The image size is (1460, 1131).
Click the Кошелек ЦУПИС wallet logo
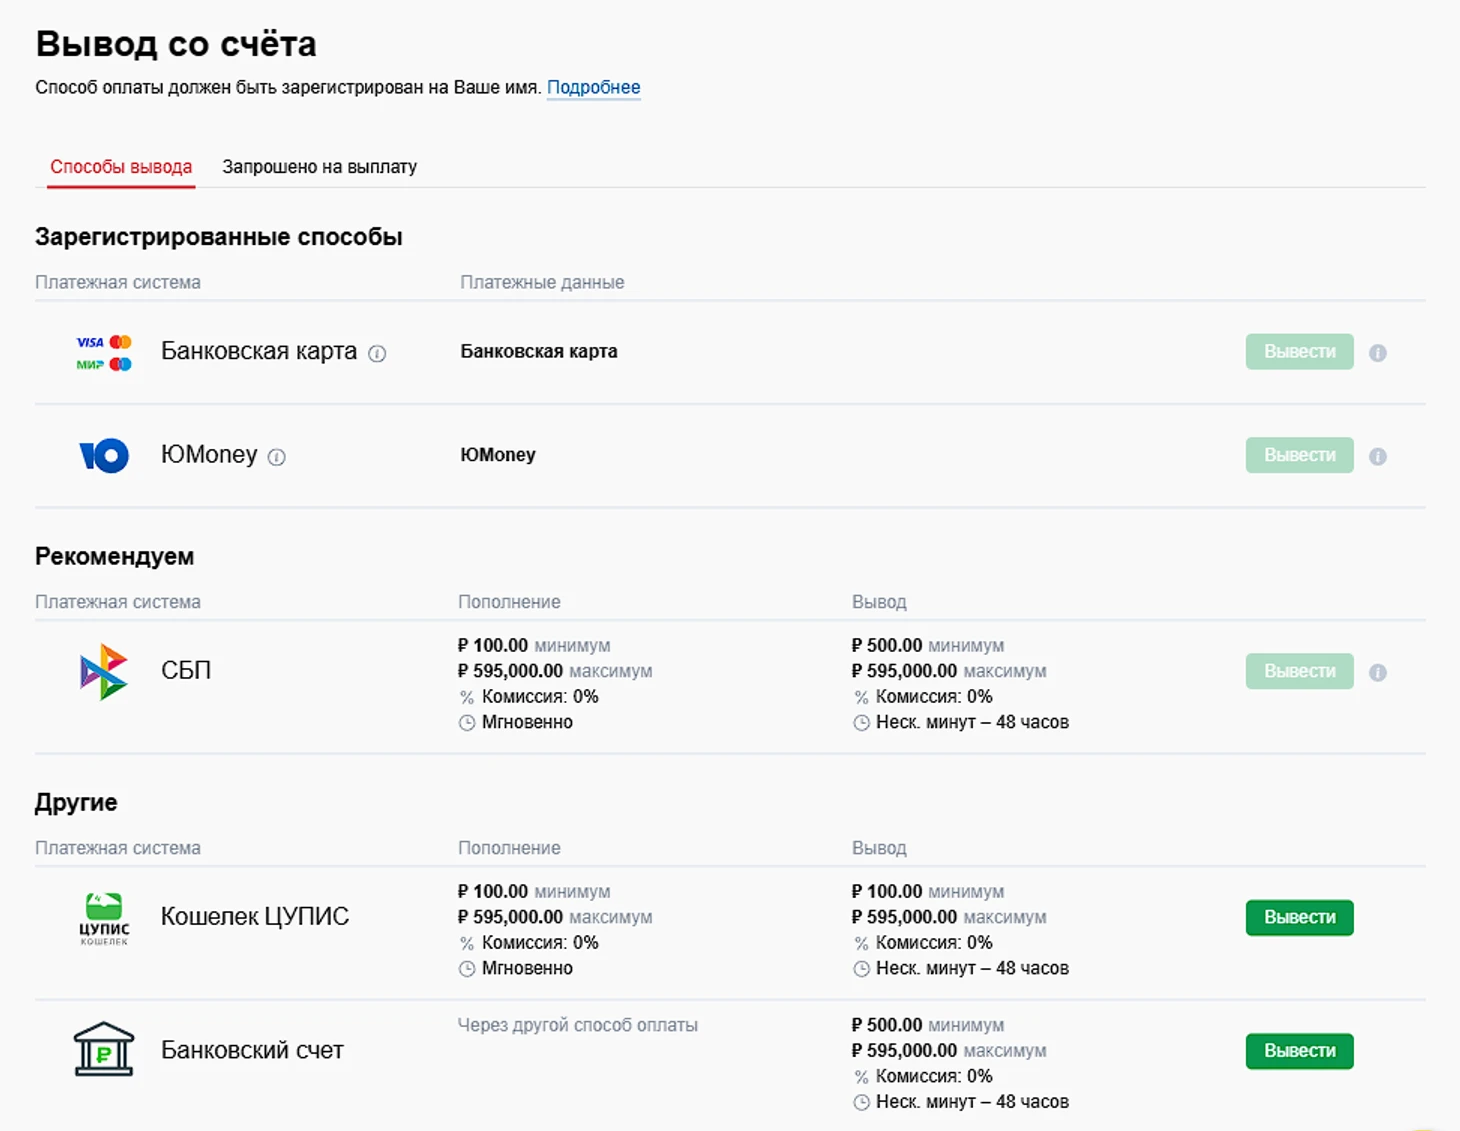coord(104,918)
